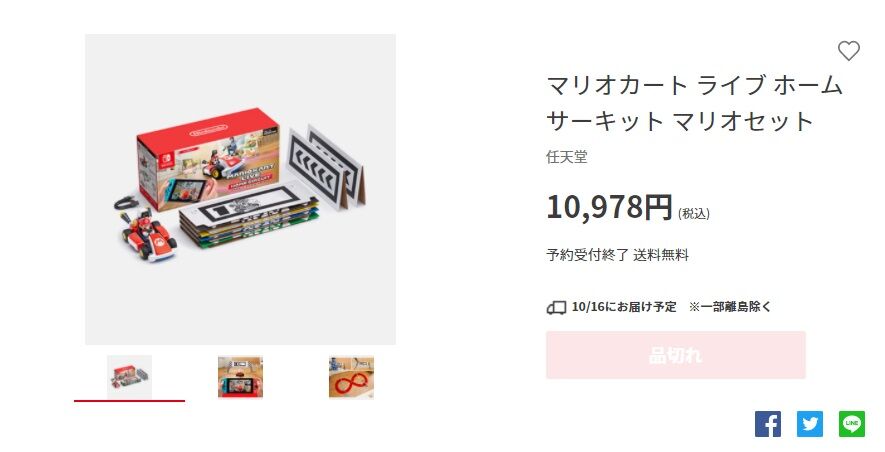Select the second thumbnail showing the Switch console
885x452 pixels.
click(240, 377)
